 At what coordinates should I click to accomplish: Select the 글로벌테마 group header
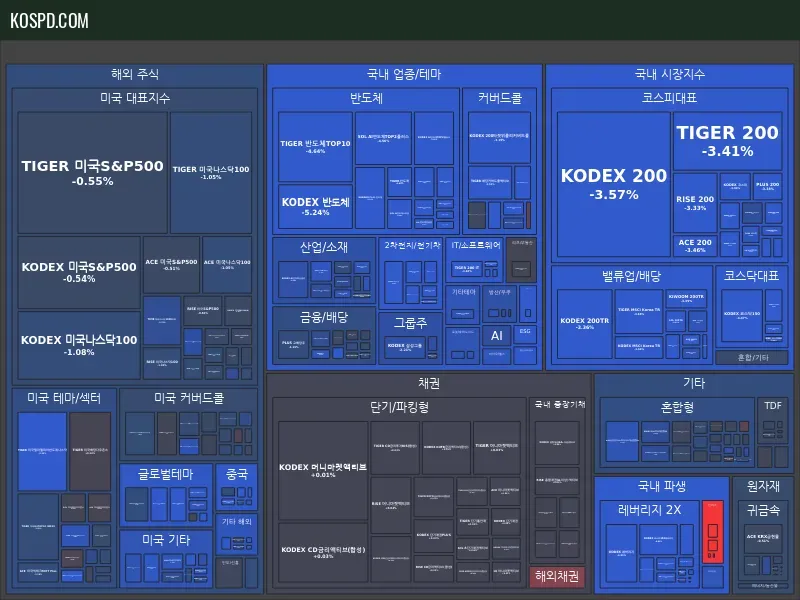(x=166, y=474)
